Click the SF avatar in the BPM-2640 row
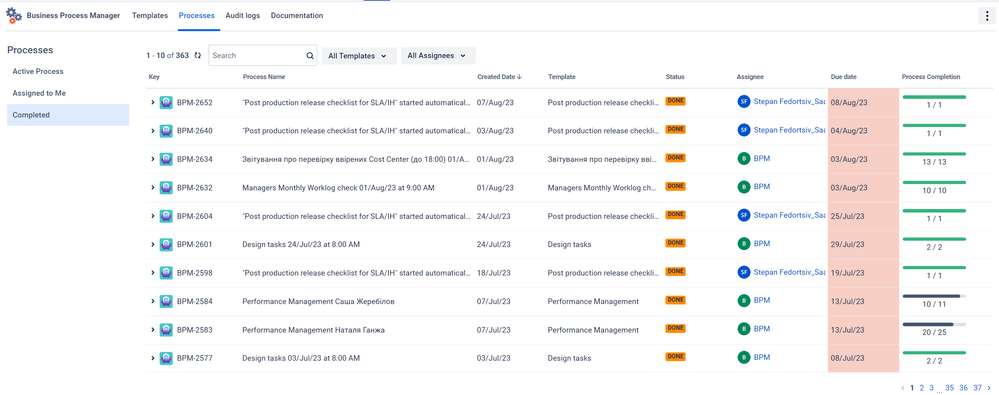 coord(744,130)
